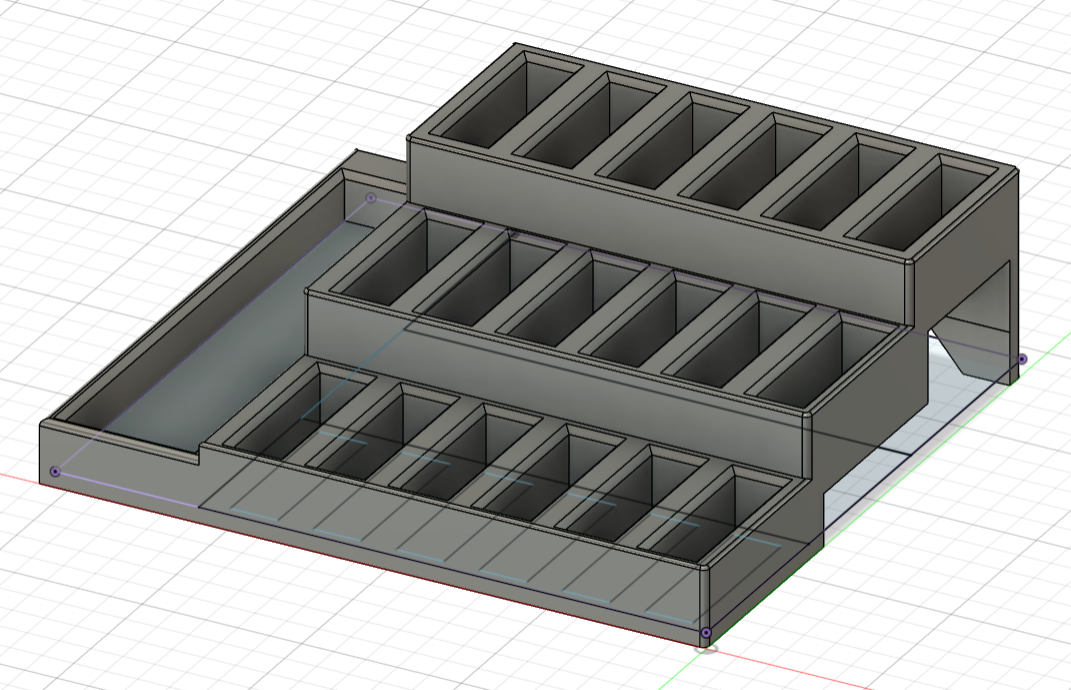
Task: Select sketch point at tray's front-left corner
Action: [55, 471]
